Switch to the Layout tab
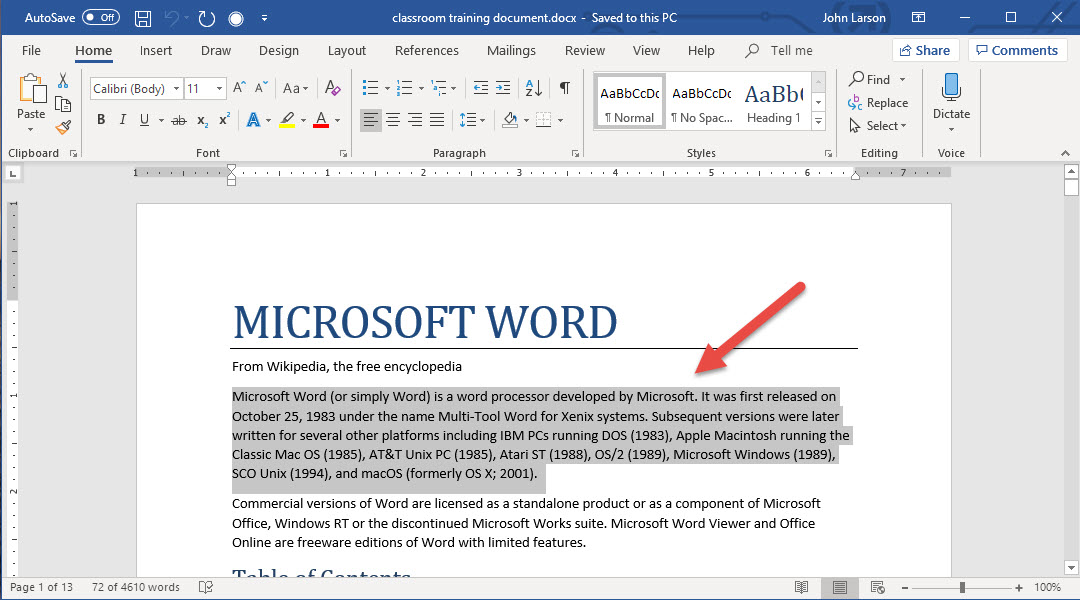1080x600 pixels. [347, 51]
